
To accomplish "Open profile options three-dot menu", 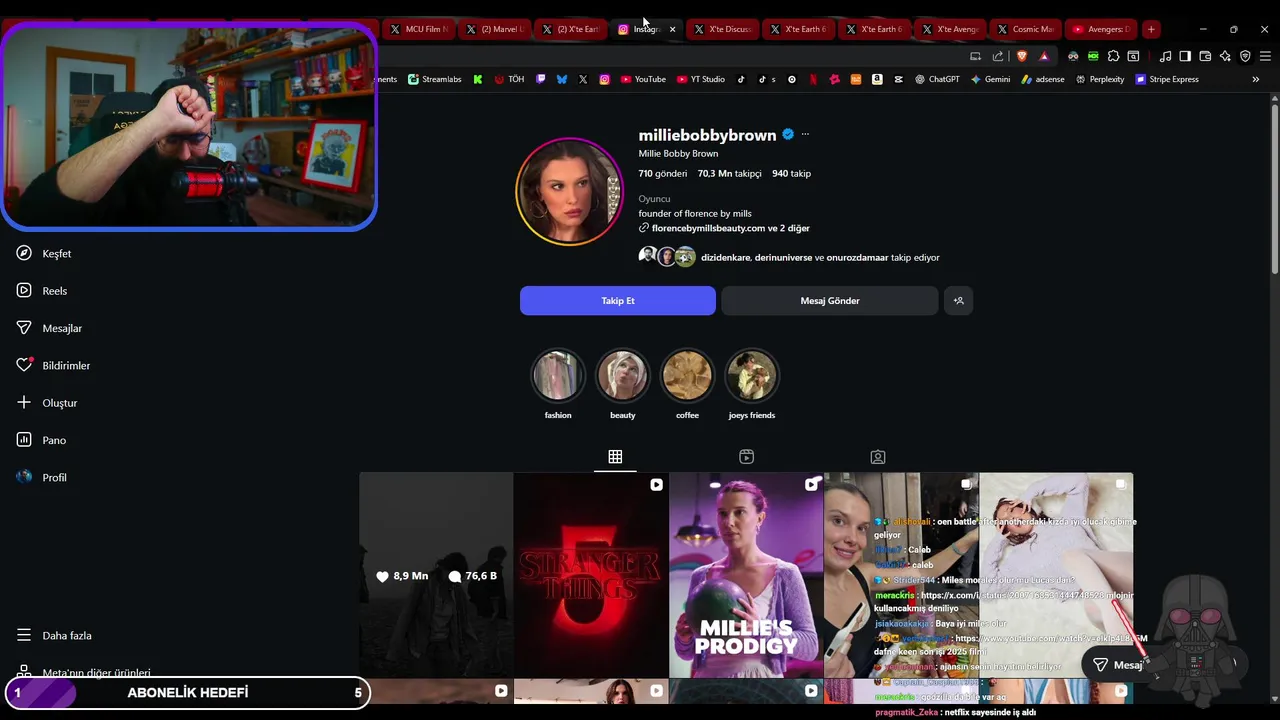I will (805, 135).
